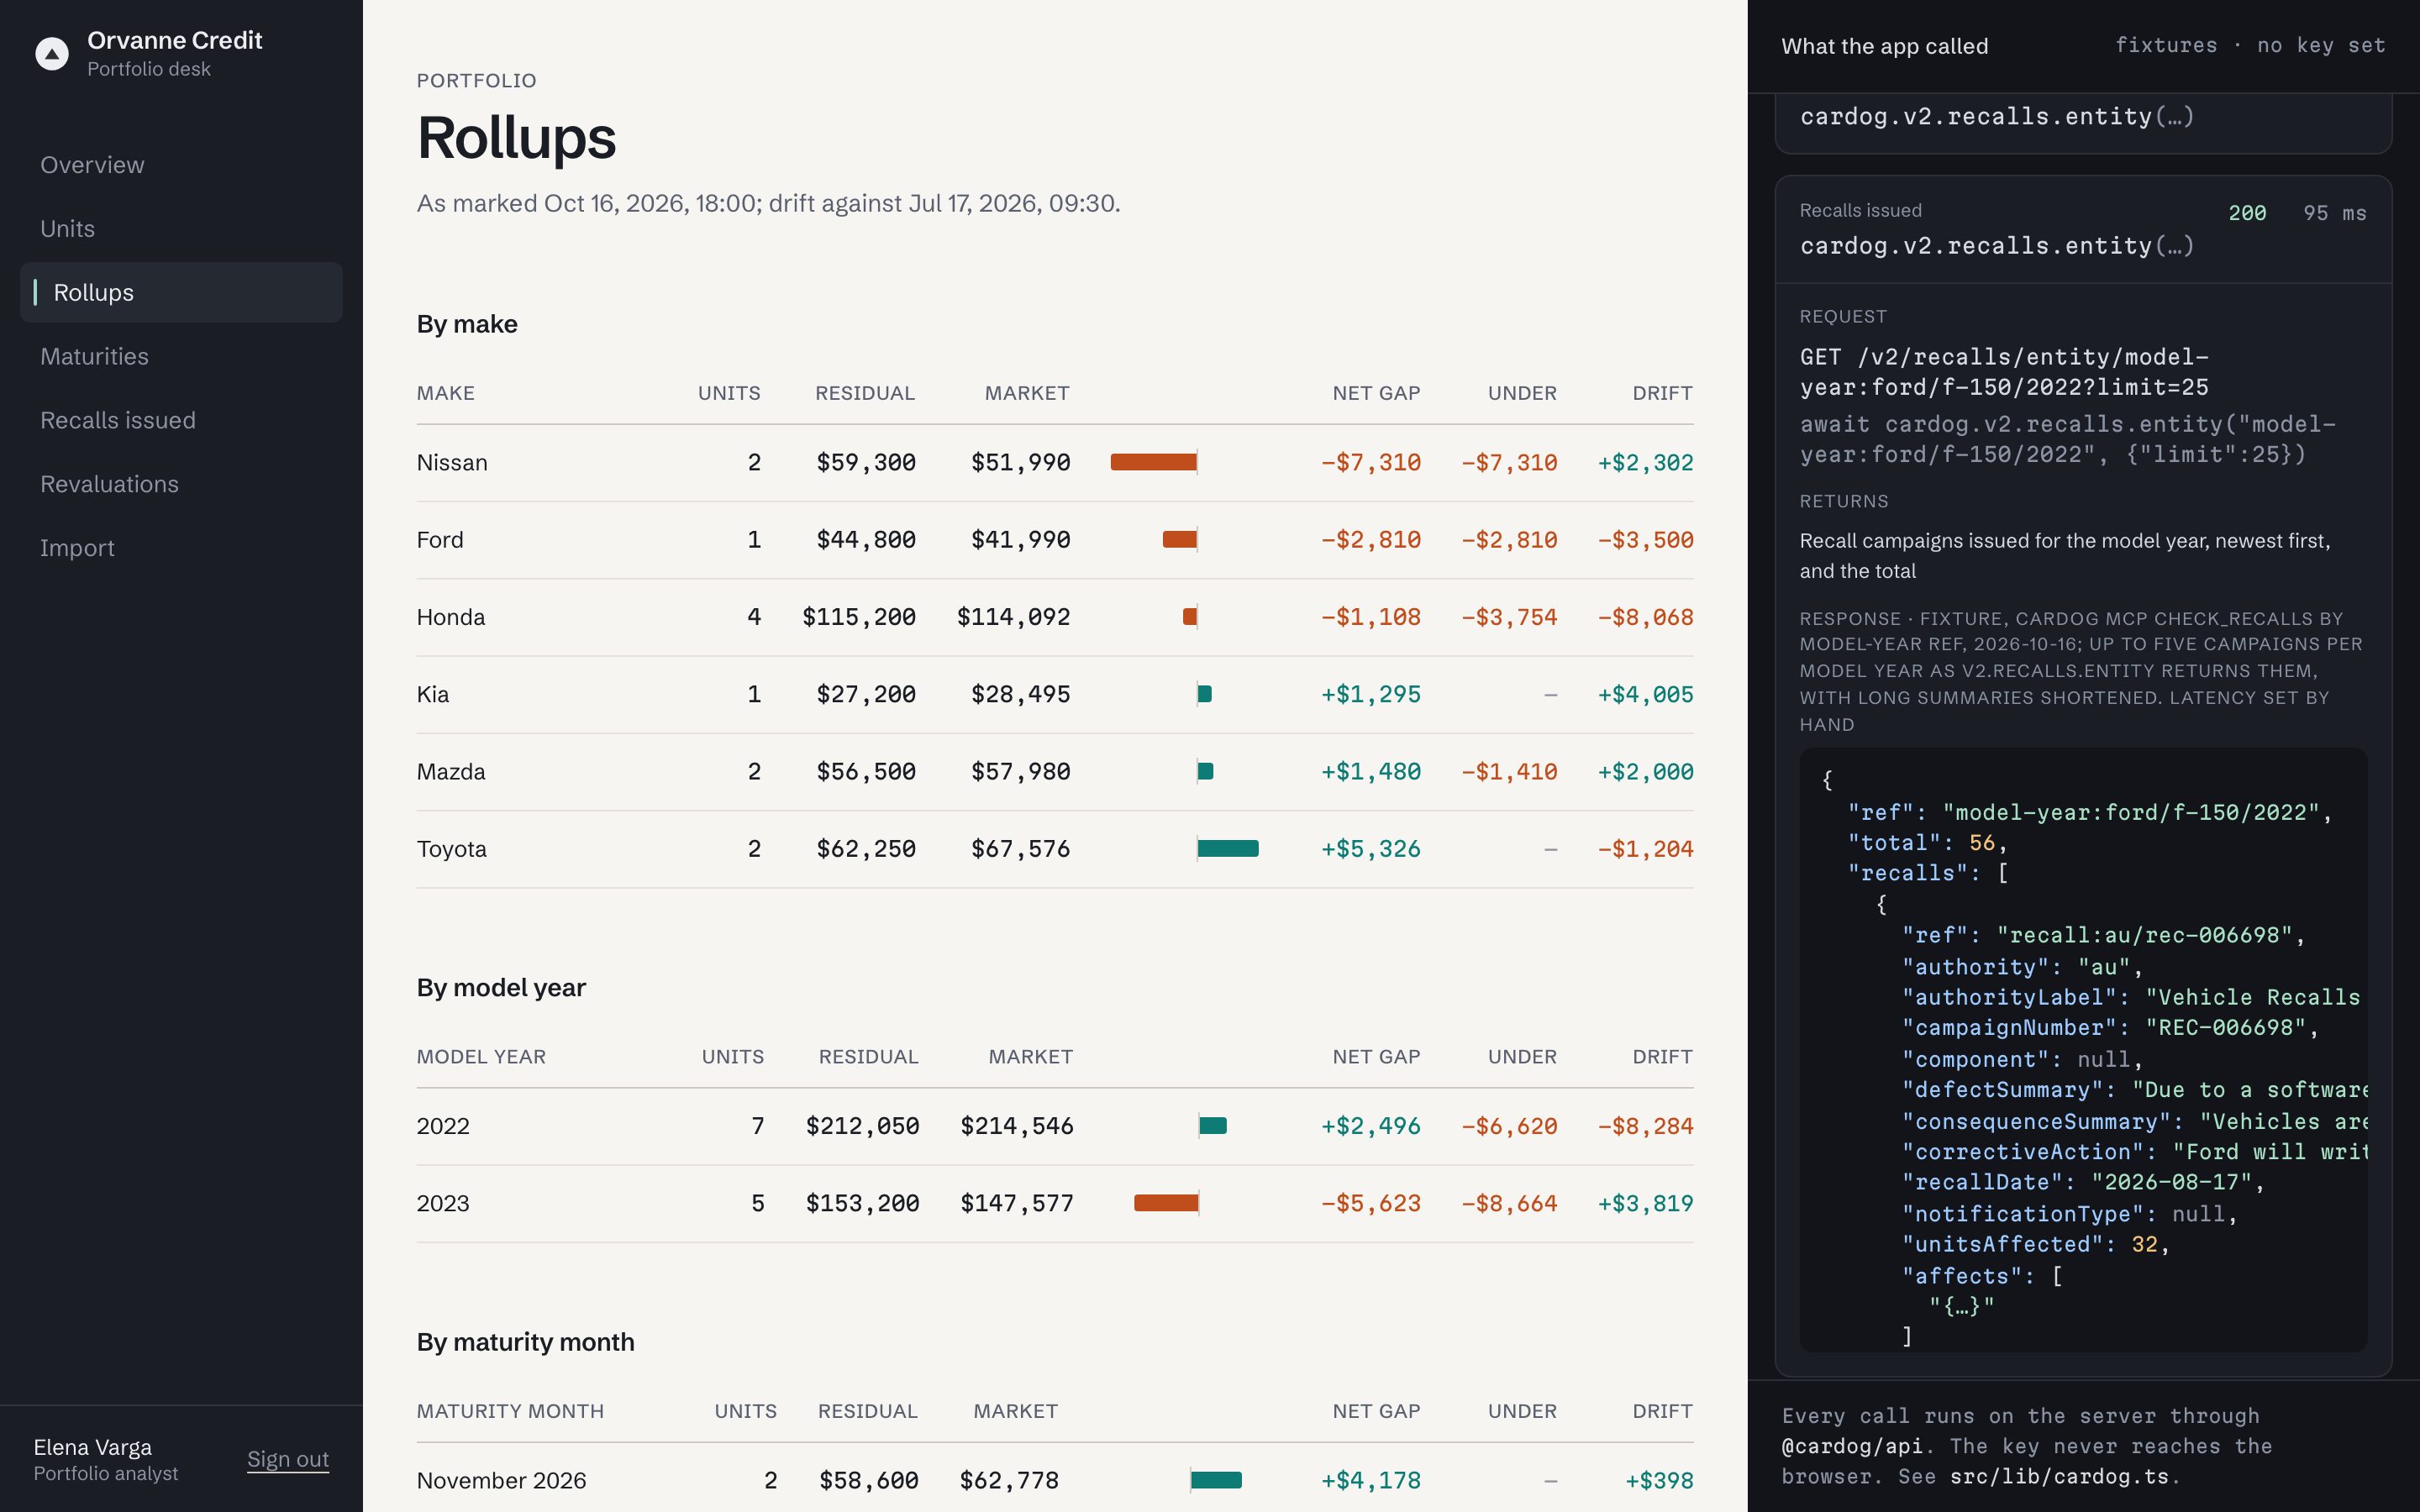Click the Sign out link
The height and width of the screenshot is (1512, 2420).
[288, 1459]
